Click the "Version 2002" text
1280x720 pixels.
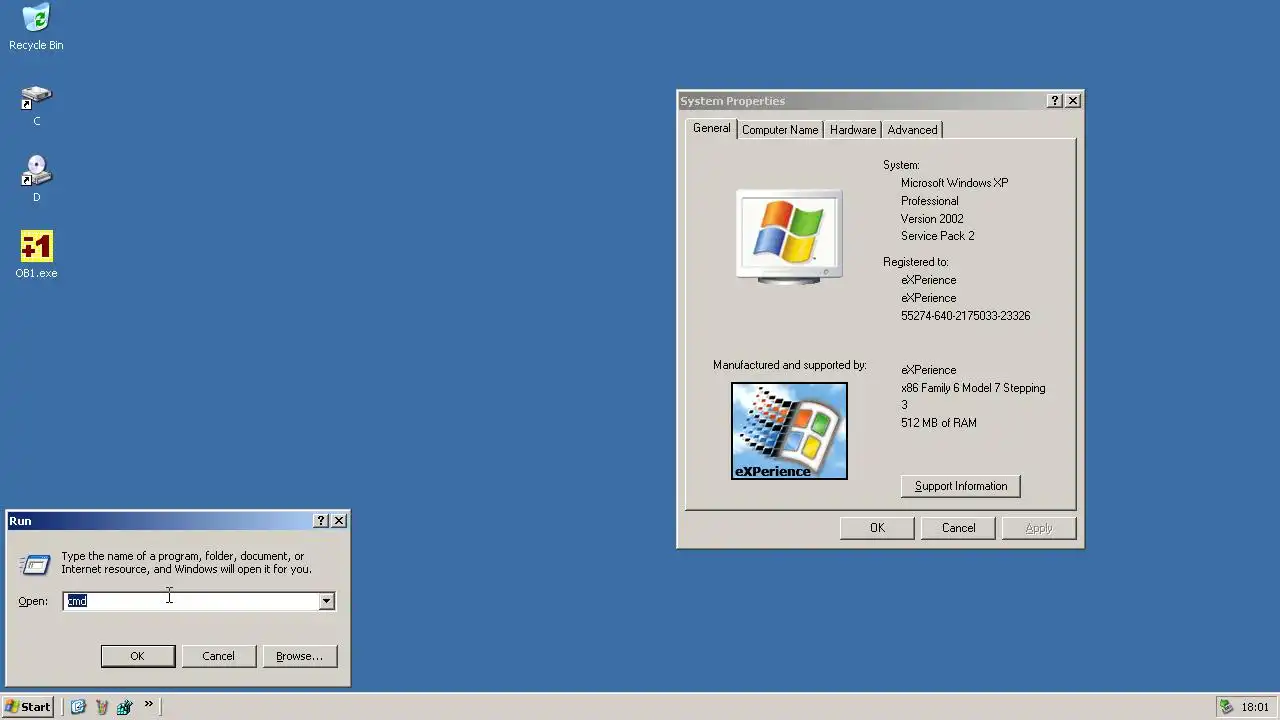tap(932, 219)
